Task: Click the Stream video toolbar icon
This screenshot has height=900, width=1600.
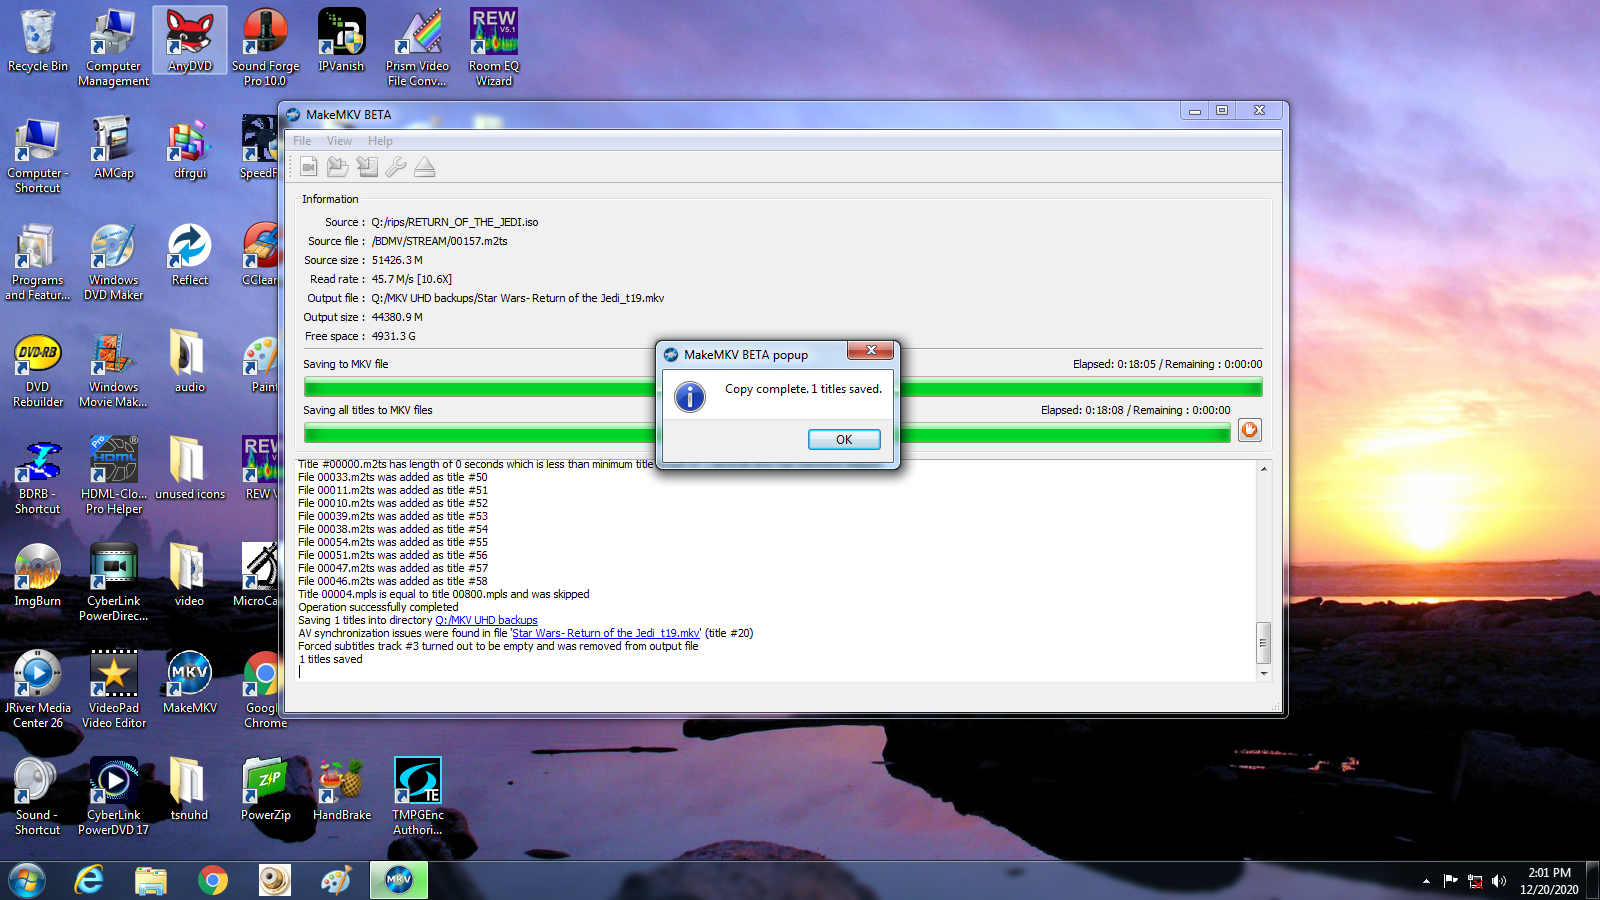Action: click(x=309, y=167)
